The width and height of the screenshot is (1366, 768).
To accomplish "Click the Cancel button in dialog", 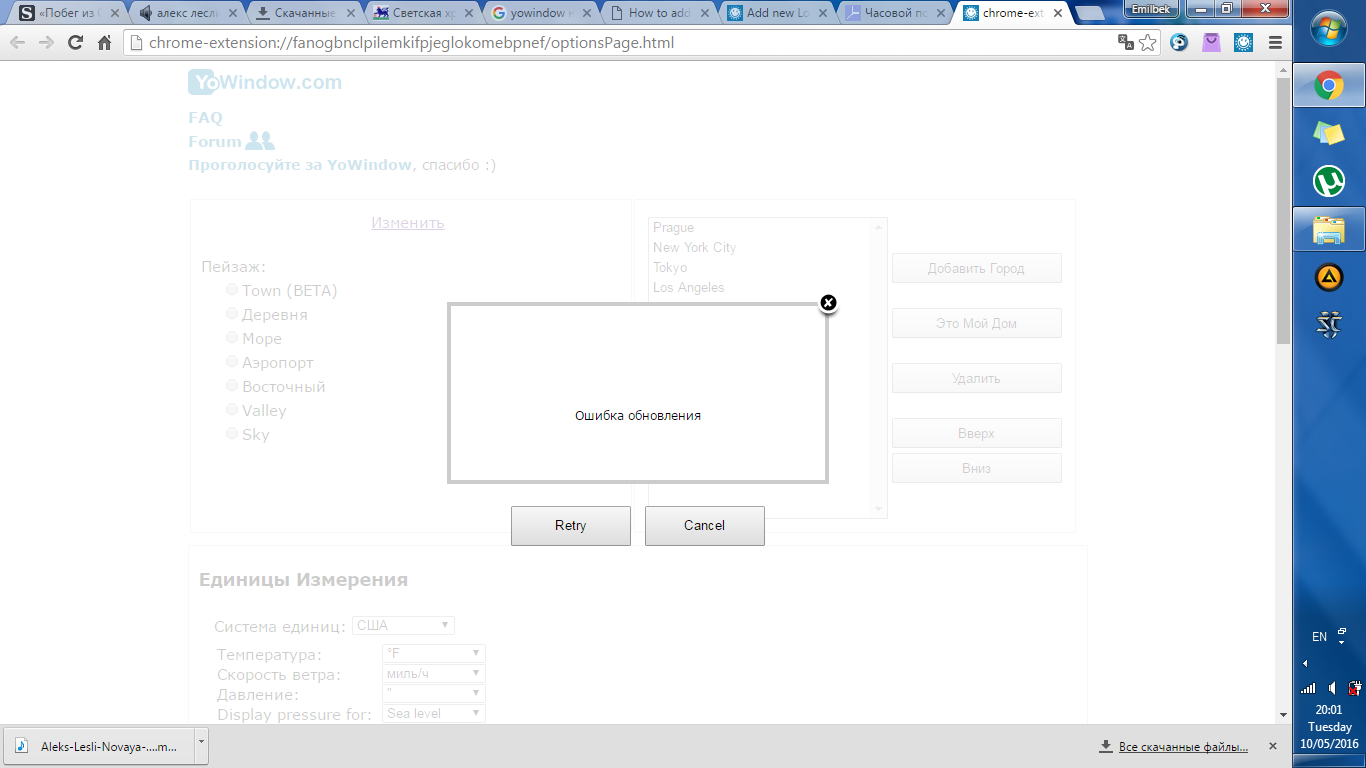I will click(x=704, y=526).
